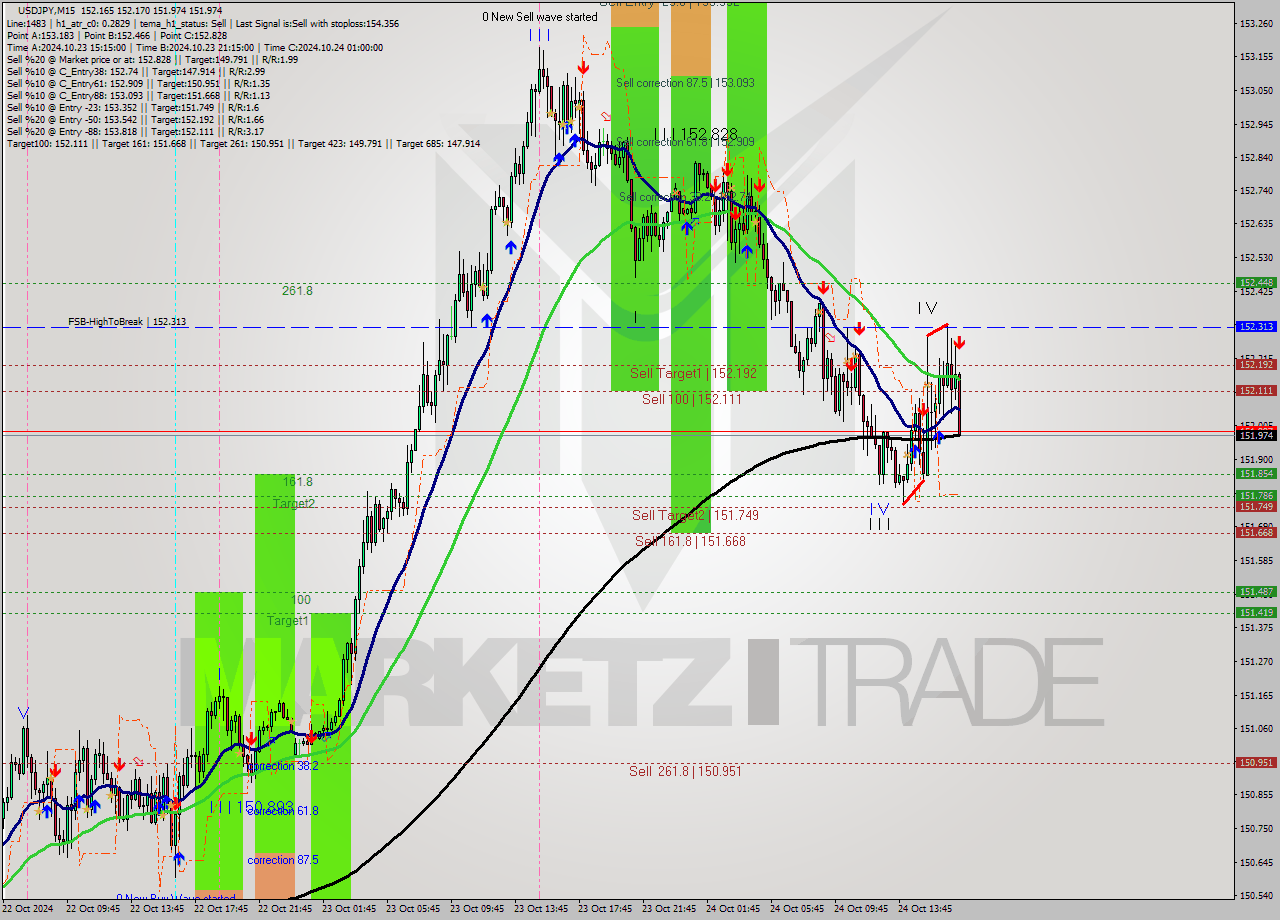Click the 23 Oct 05:45 time label
This screenshot has height=920, width=1280.
coord(412,909)
